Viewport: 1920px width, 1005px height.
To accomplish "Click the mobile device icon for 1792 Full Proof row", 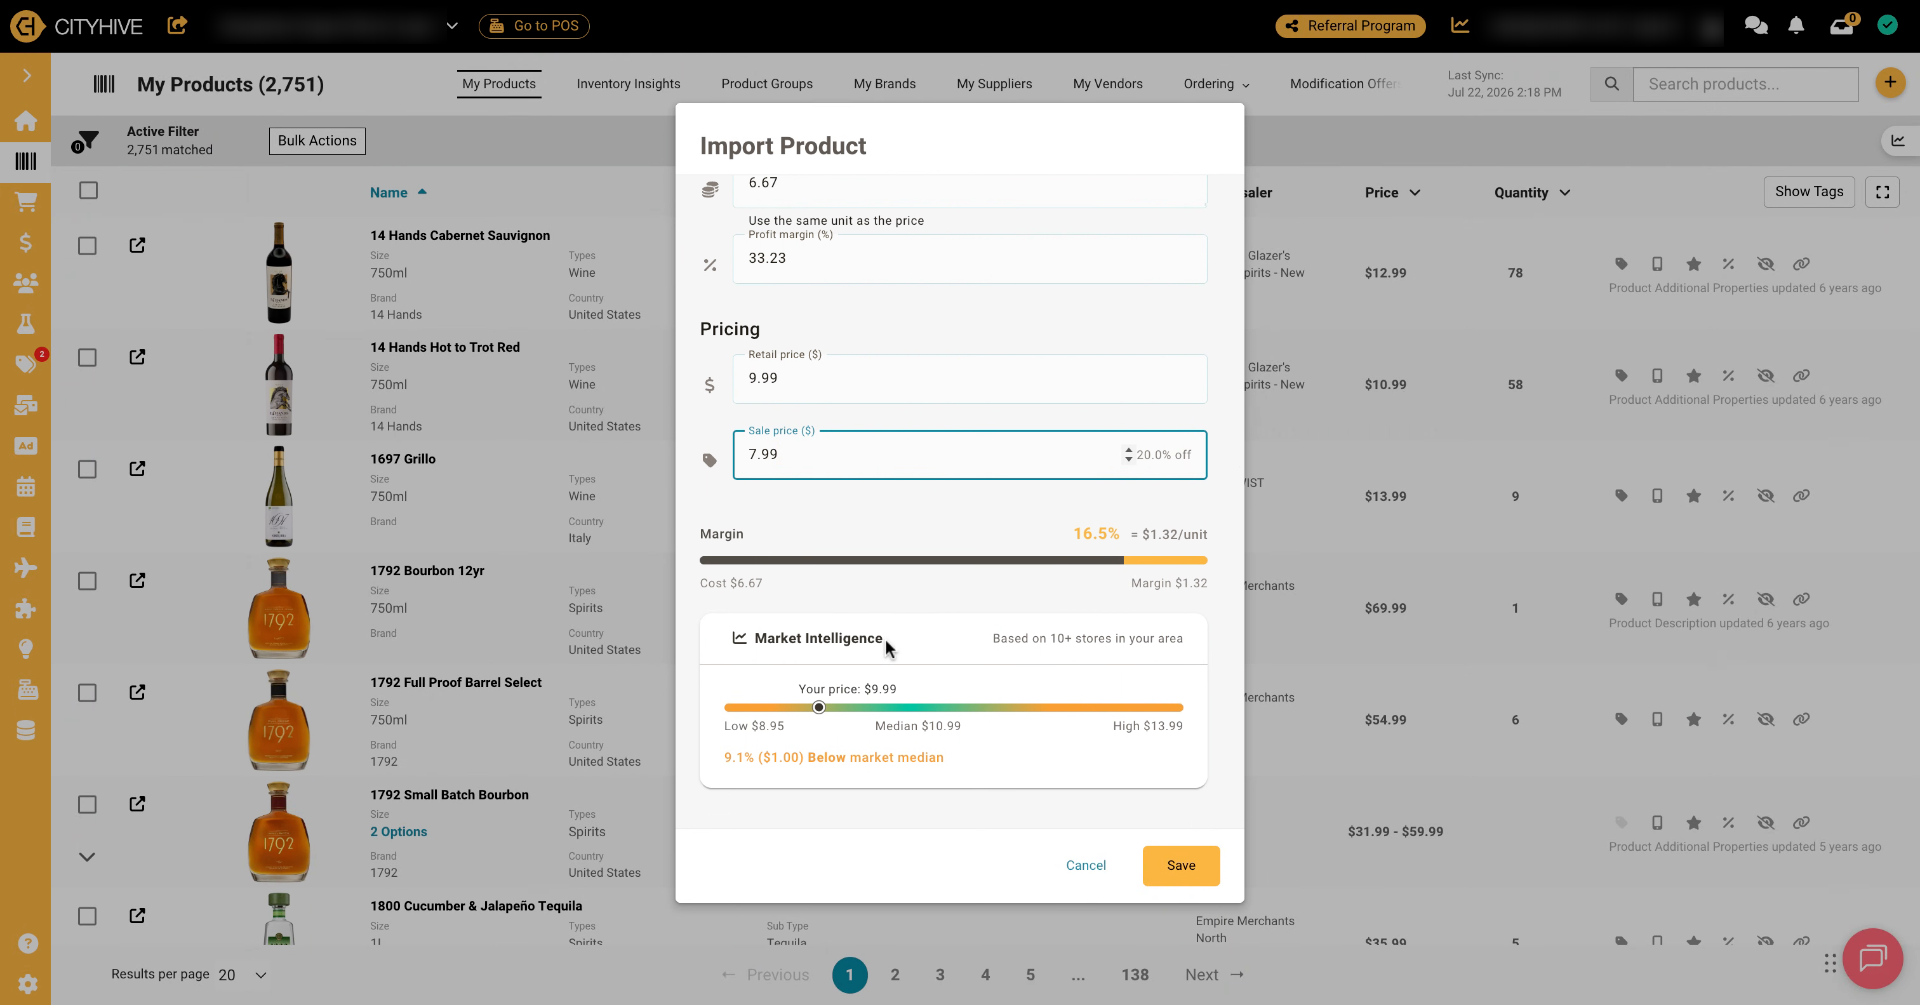I will click(1657, 719).
